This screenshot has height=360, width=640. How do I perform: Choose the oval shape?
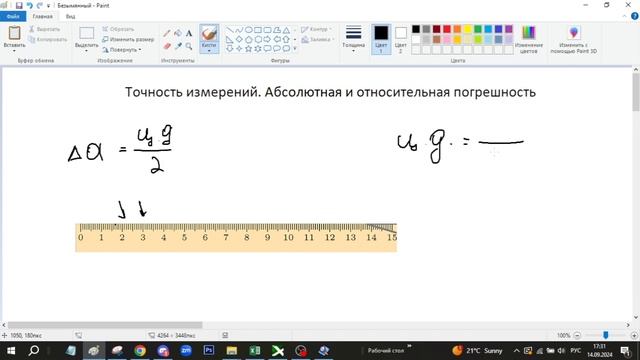click(249, 30)
